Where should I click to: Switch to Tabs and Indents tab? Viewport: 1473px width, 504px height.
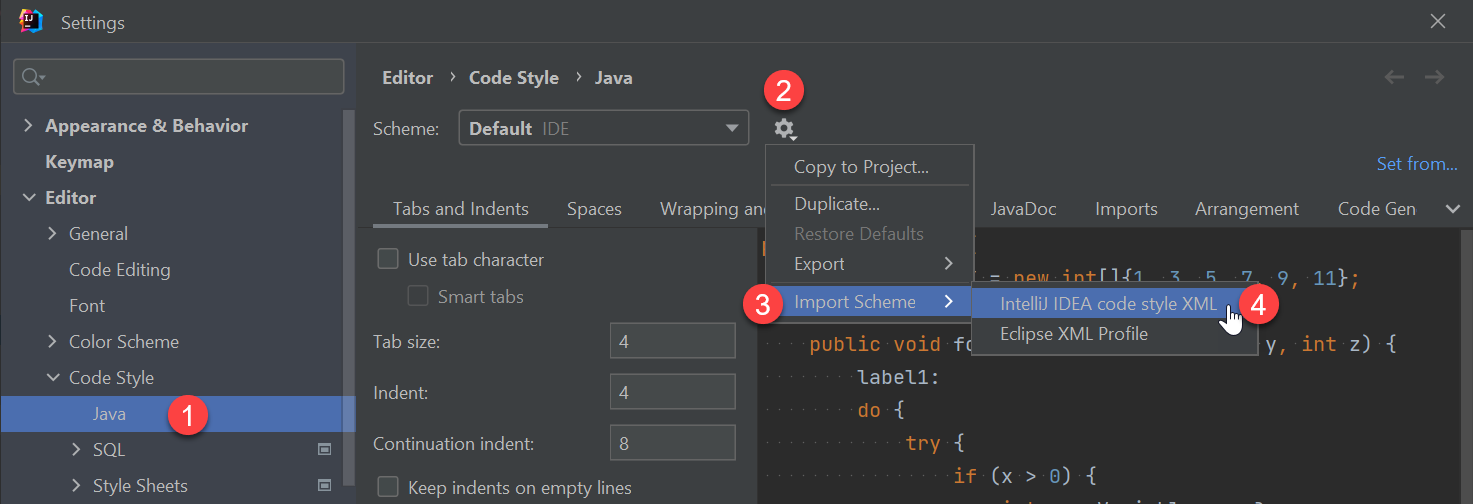461,209
